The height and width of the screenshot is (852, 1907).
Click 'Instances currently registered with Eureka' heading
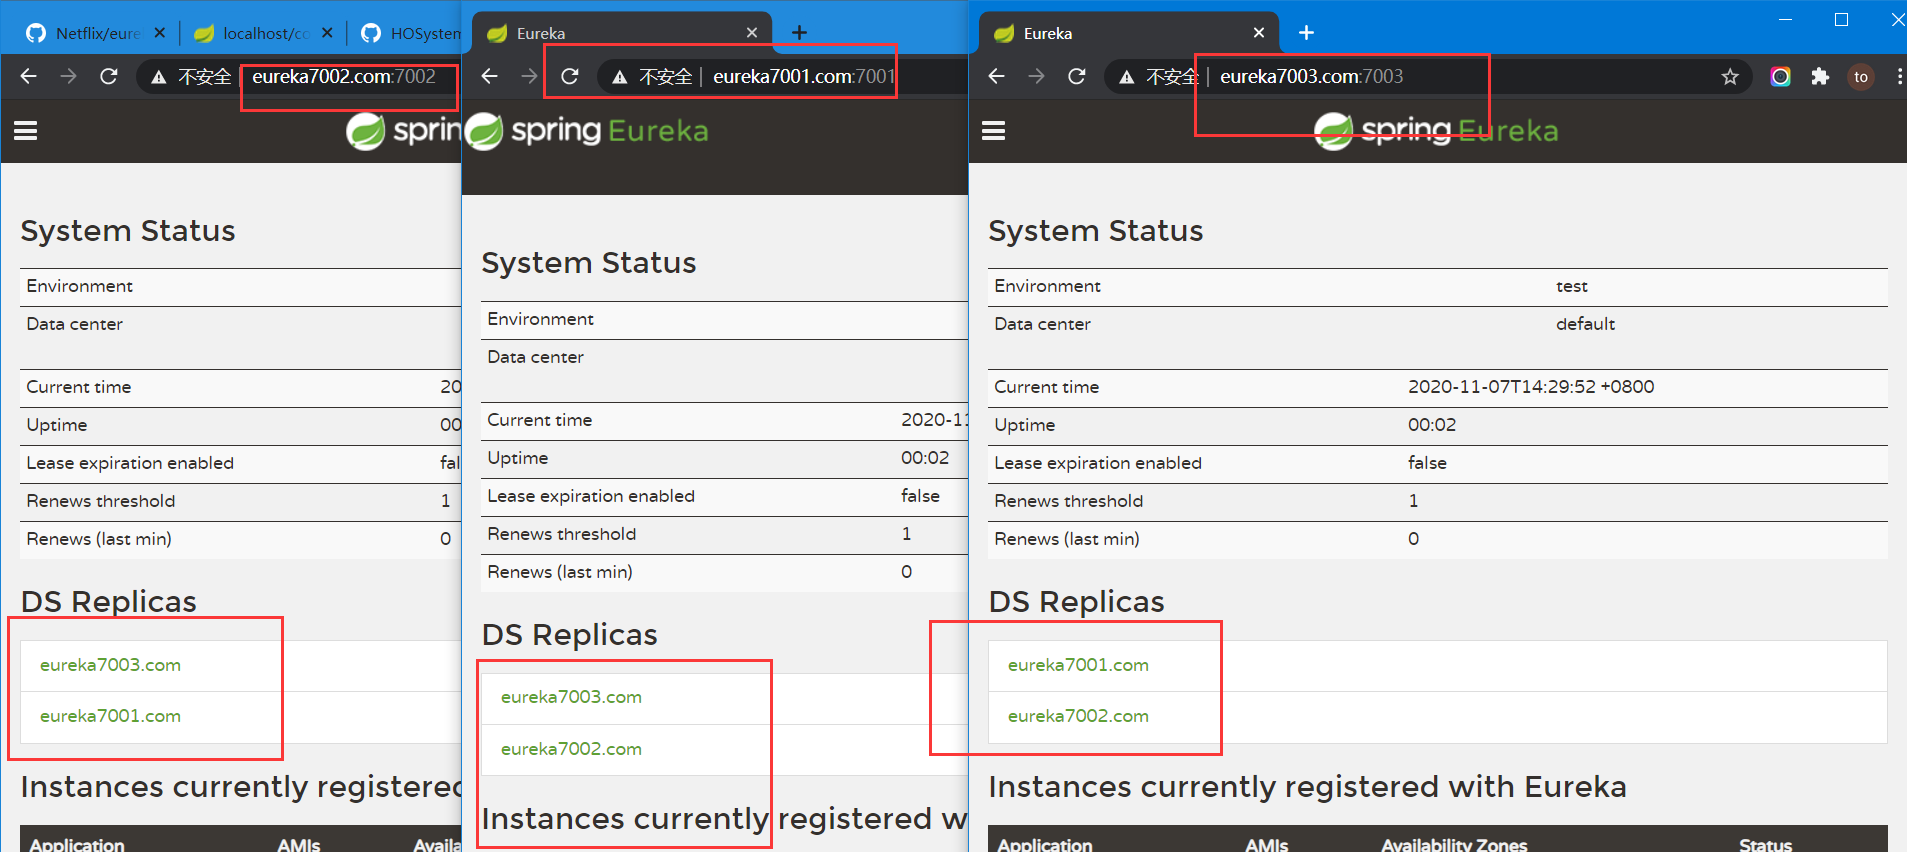click(x=1307, y=787)
